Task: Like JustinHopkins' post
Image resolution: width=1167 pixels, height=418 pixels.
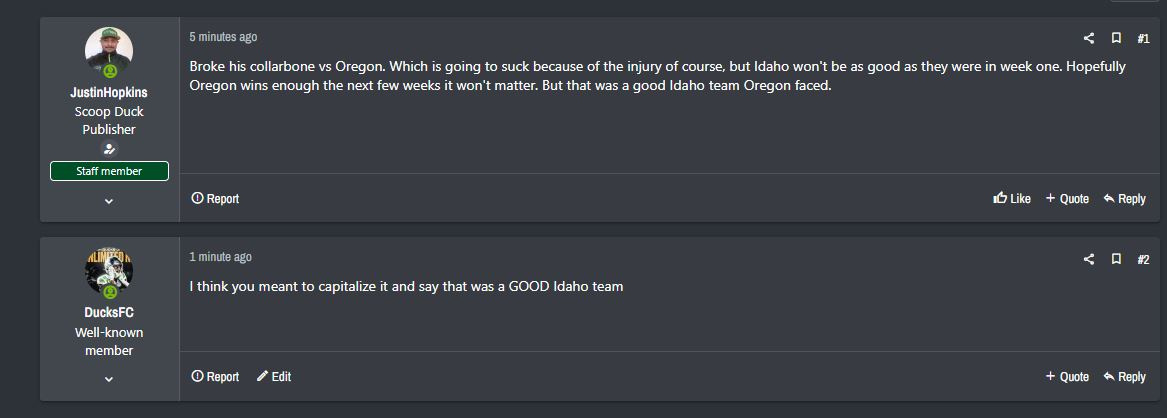Action: click(x=1012, y=199)
